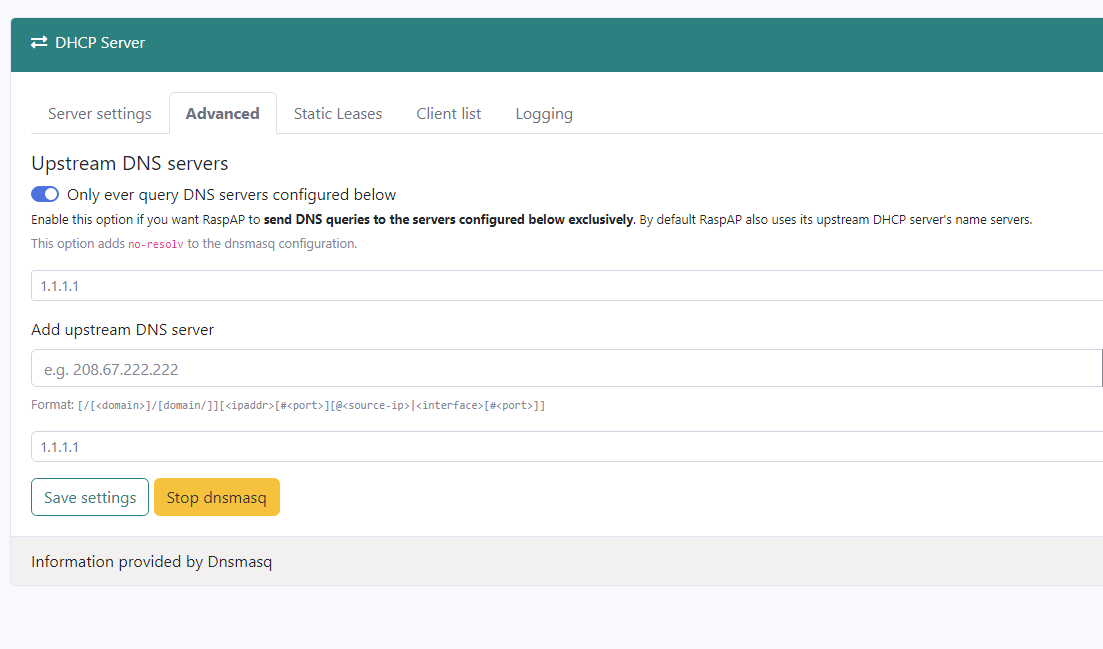Screen dimensions: 1103x649
Task: Click Stop dnsmasq
Action: 216,497
